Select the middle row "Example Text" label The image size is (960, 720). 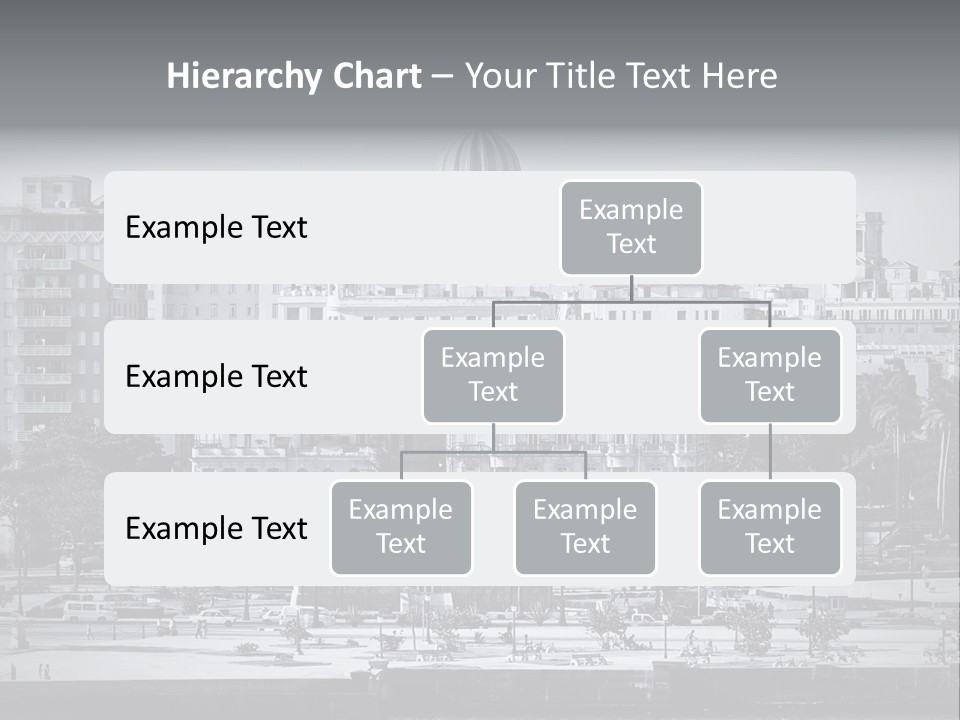216,376
